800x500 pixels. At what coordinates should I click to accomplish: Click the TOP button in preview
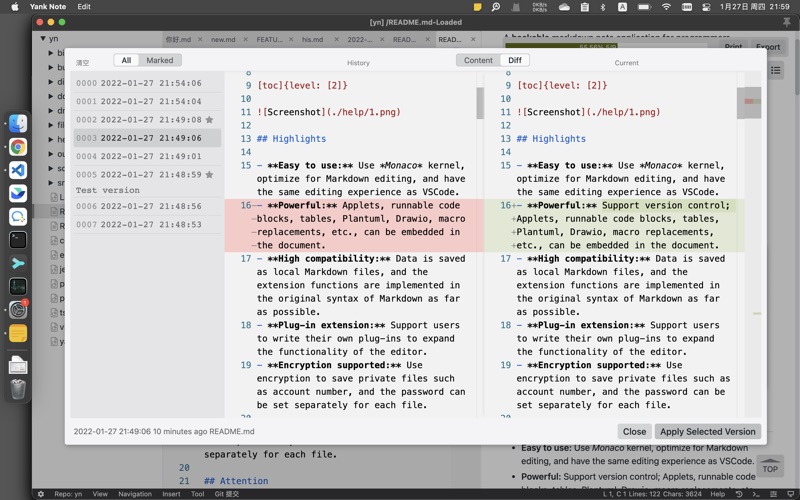coord(770,466)
